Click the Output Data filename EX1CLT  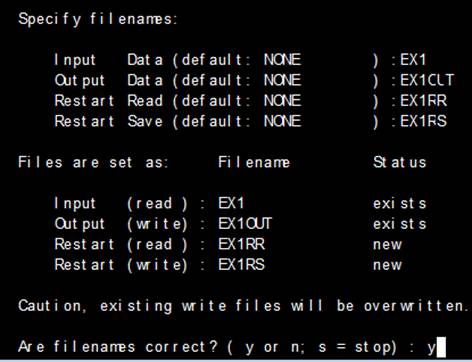point(427,80)
